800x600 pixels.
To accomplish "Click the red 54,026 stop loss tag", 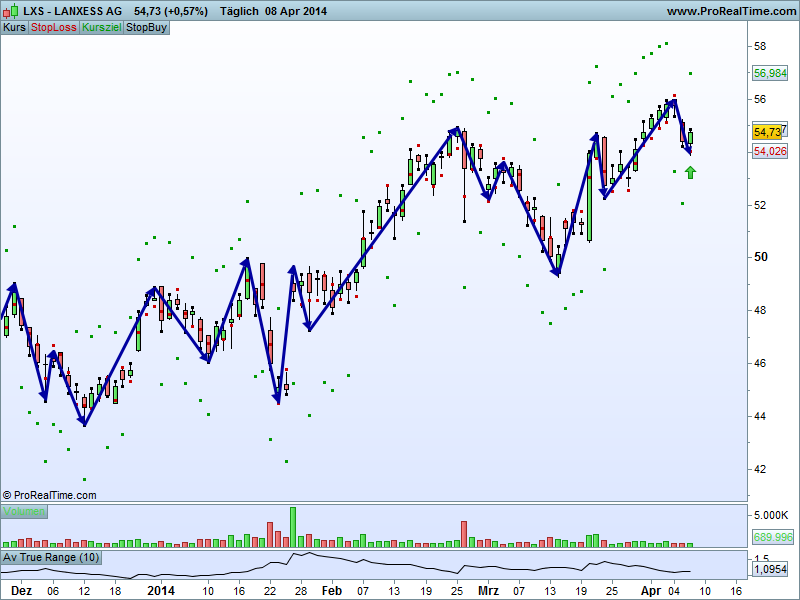I will 770,151.
